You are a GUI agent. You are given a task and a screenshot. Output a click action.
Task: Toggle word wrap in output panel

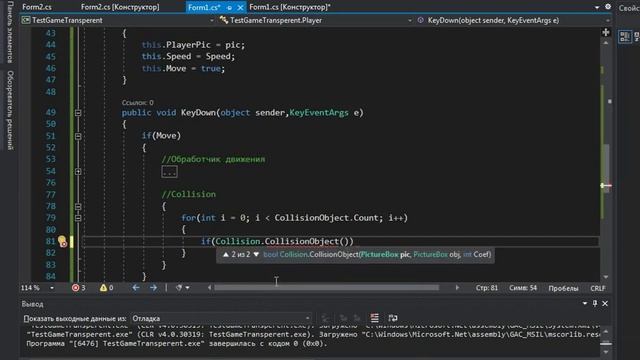pyautogui.click(x=393, y=318)
